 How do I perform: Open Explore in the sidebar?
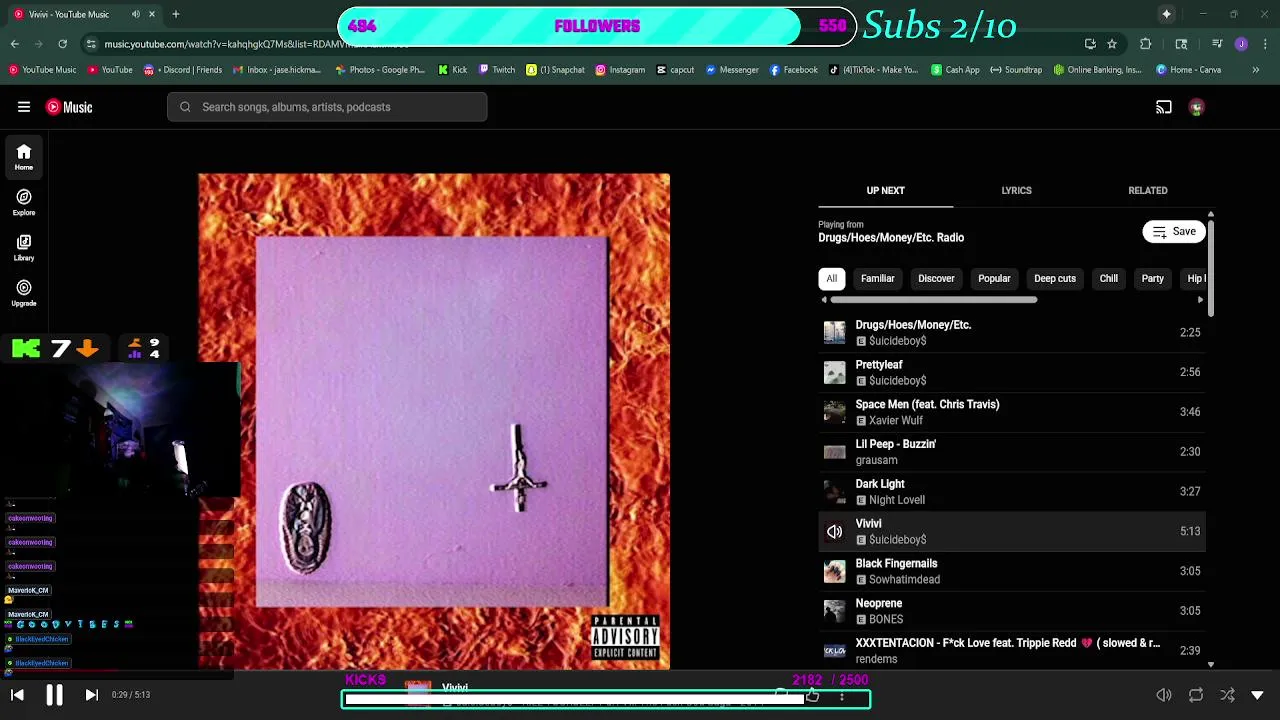click(x=24, y=202)
